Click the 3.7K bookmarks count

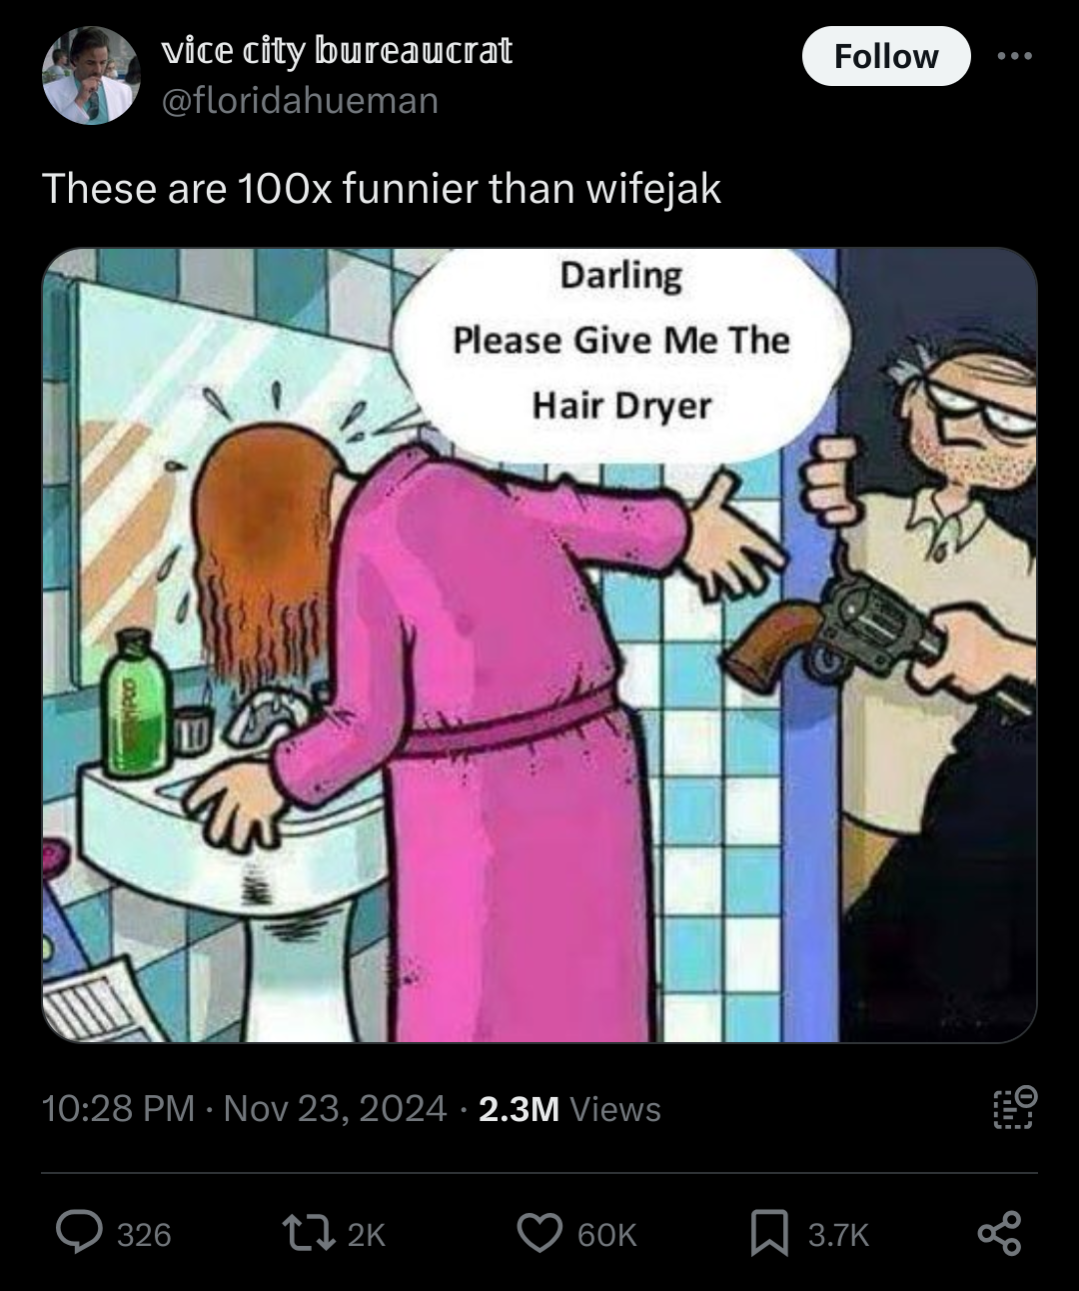(839, 1235)
